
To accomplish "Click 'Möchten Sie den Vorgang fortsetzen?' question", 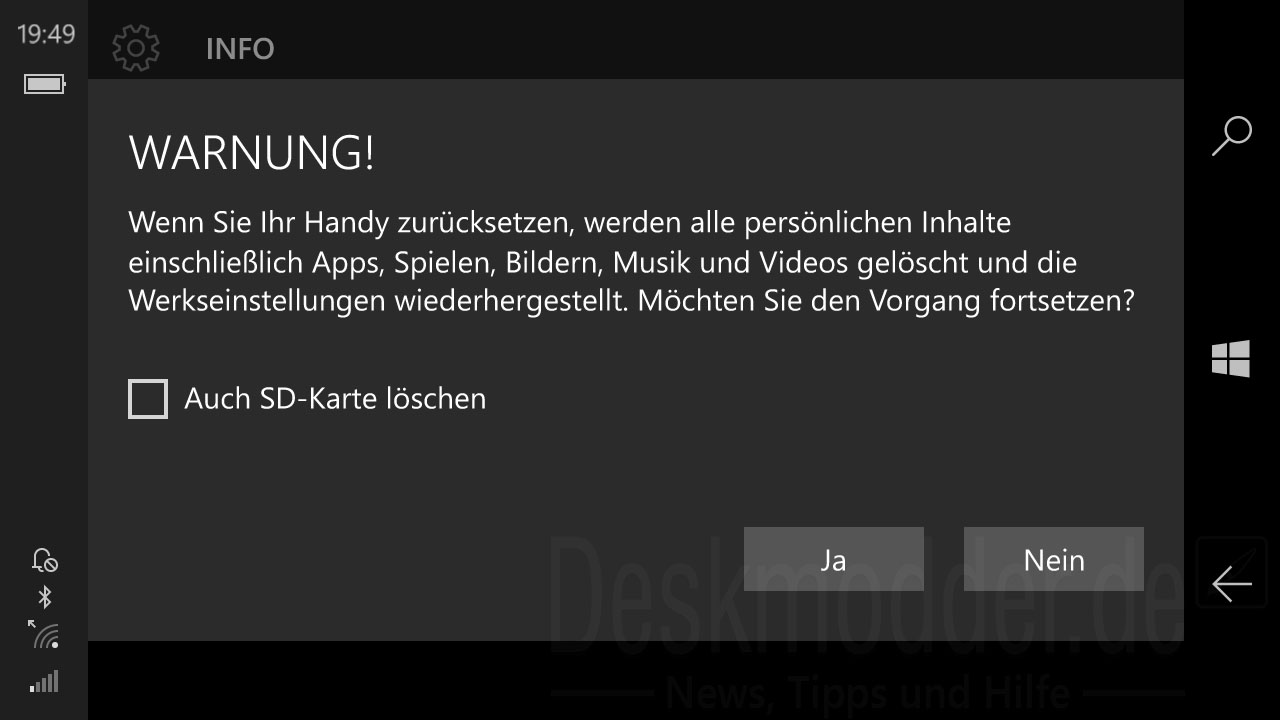I will (x=886, y=301).
